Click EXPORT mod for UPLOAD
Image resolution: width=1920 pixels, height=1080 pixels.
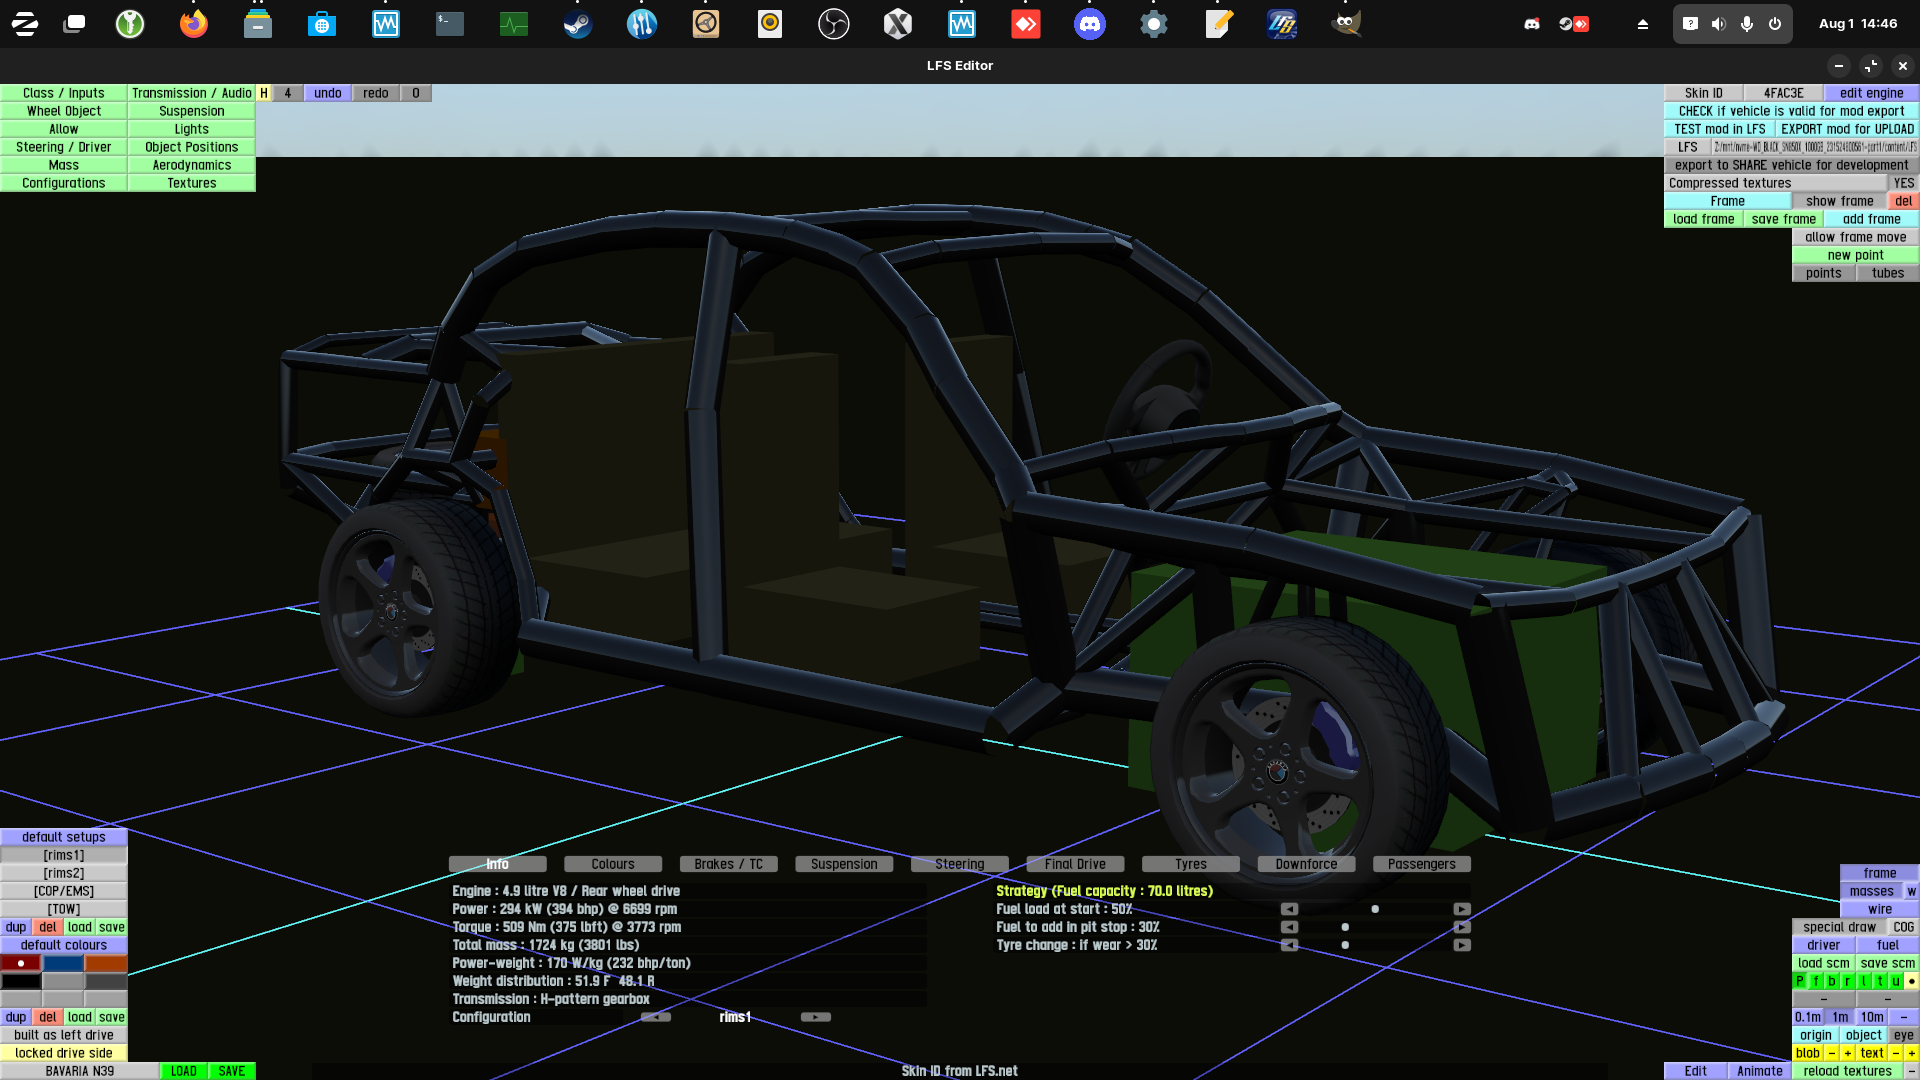[x=1847, y=129]
